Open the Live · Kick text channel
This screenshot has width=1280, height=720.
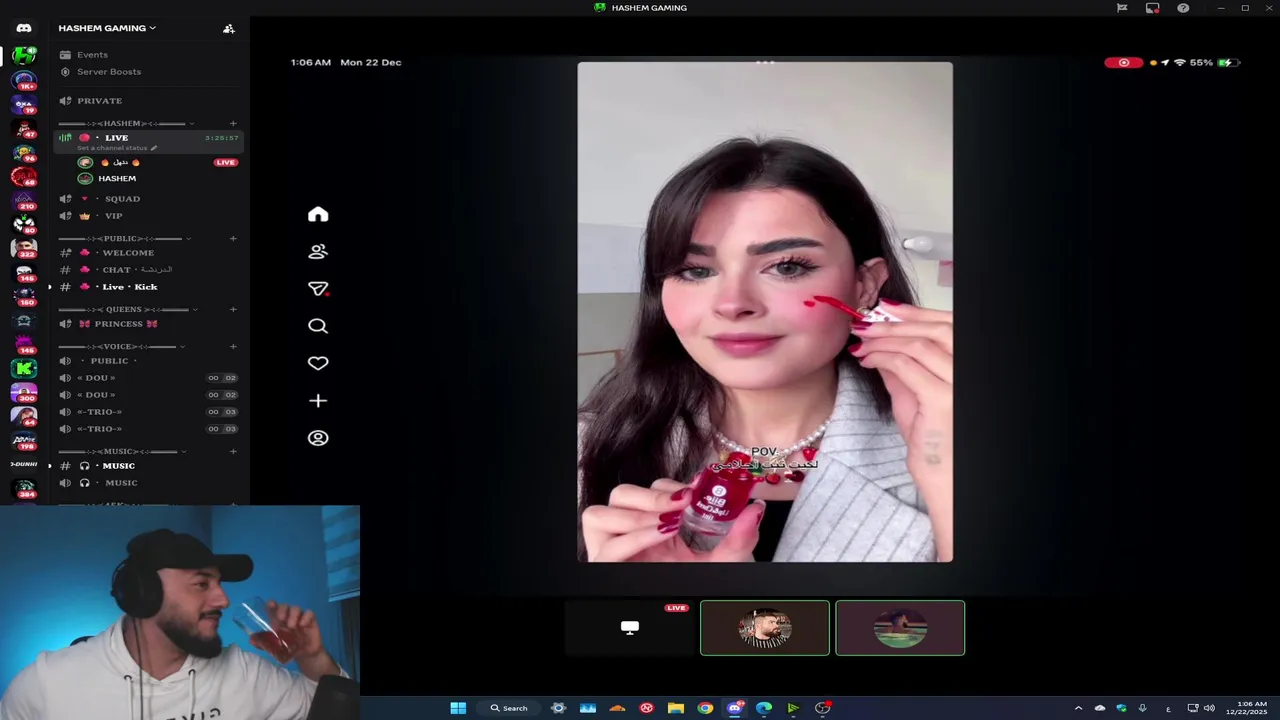(148, 287)
